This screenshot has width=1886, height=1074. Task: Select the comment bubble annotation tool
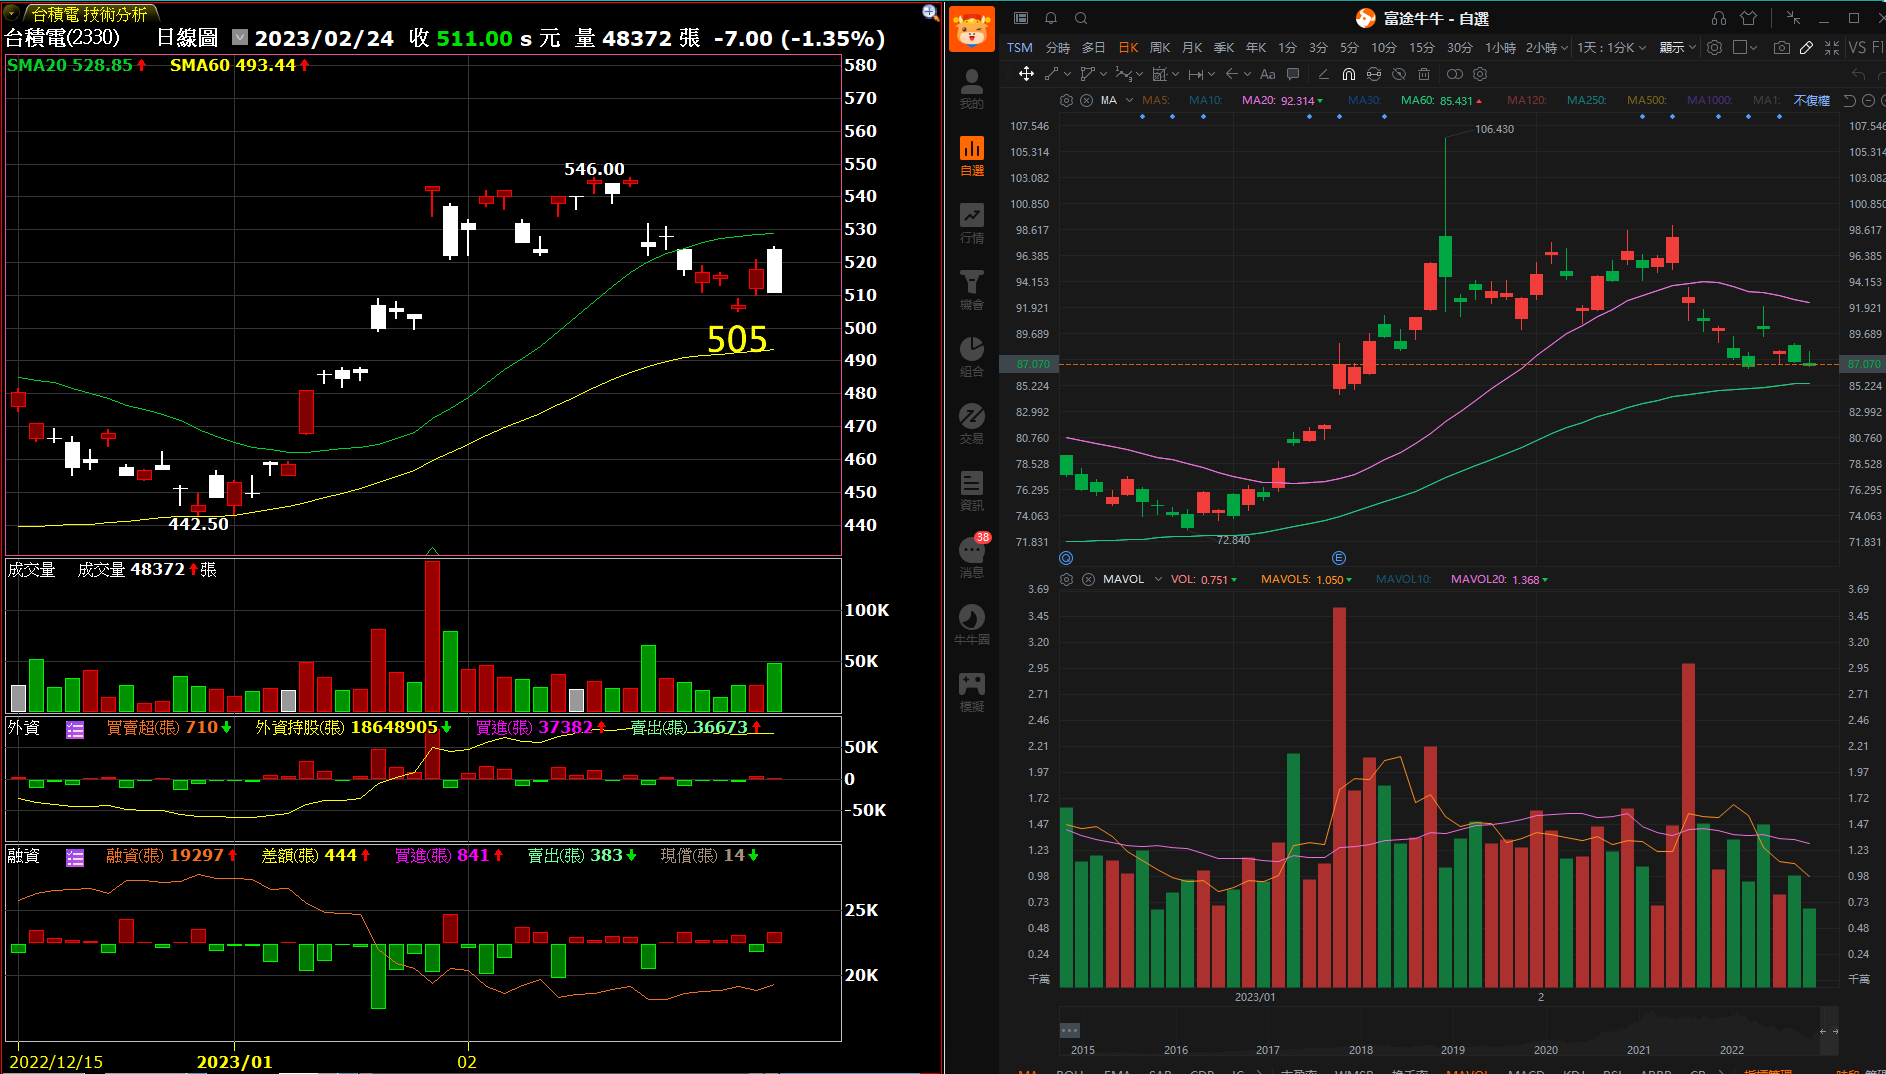coord(1293,74)
